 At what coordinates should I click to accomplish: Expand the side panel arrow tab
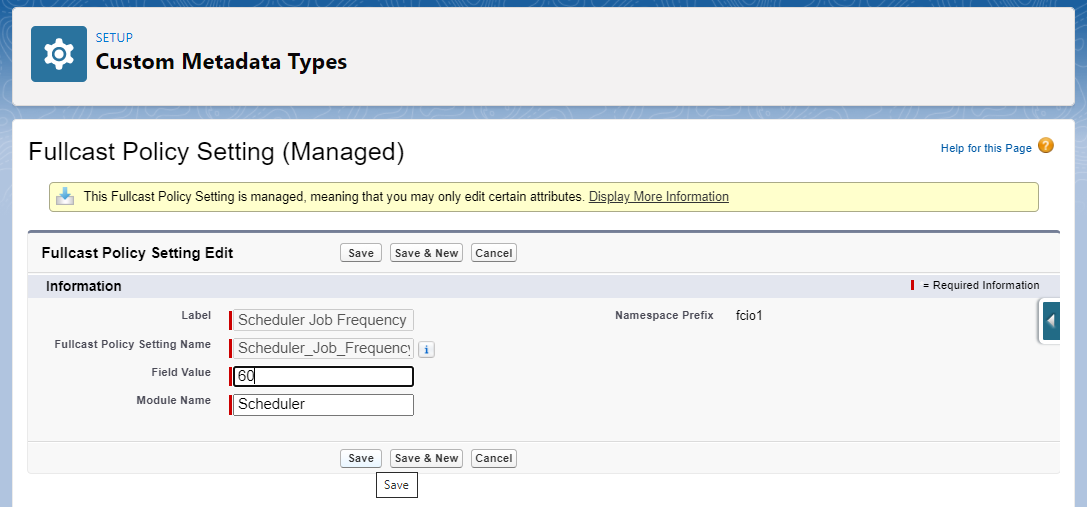(x=1051, y=322)
